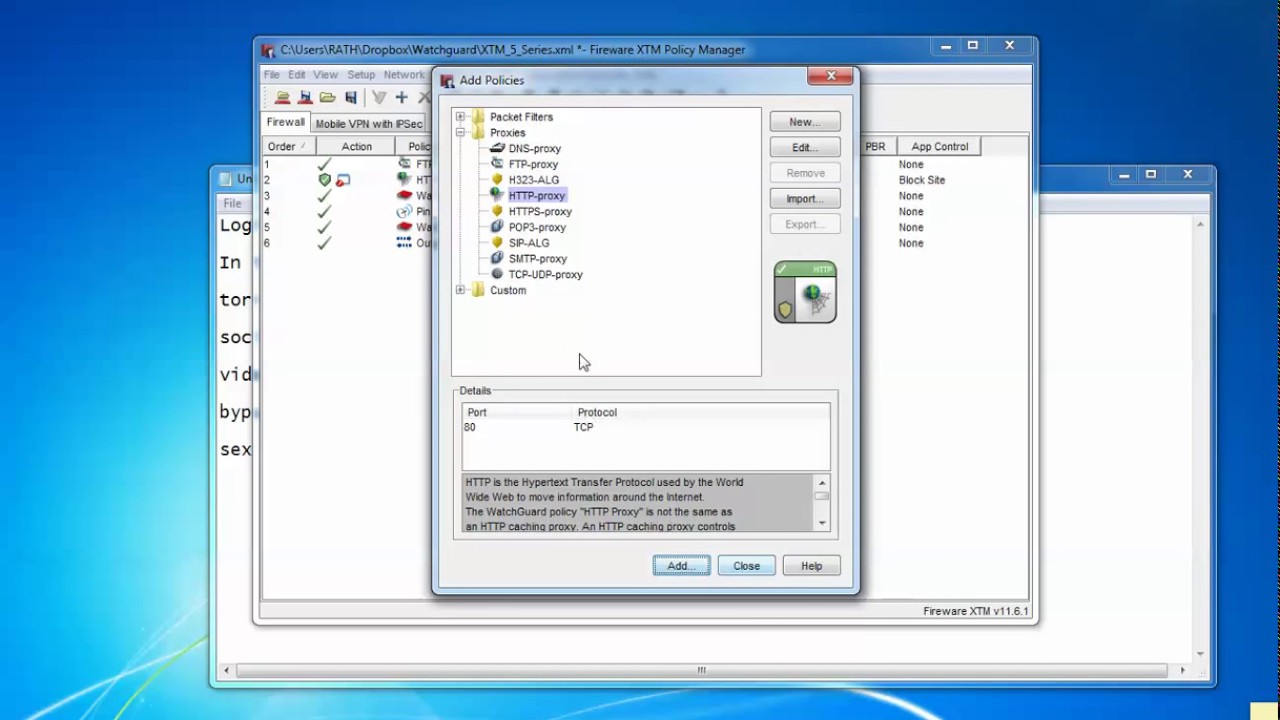Click description box scroll up arrow

(822, 483)
